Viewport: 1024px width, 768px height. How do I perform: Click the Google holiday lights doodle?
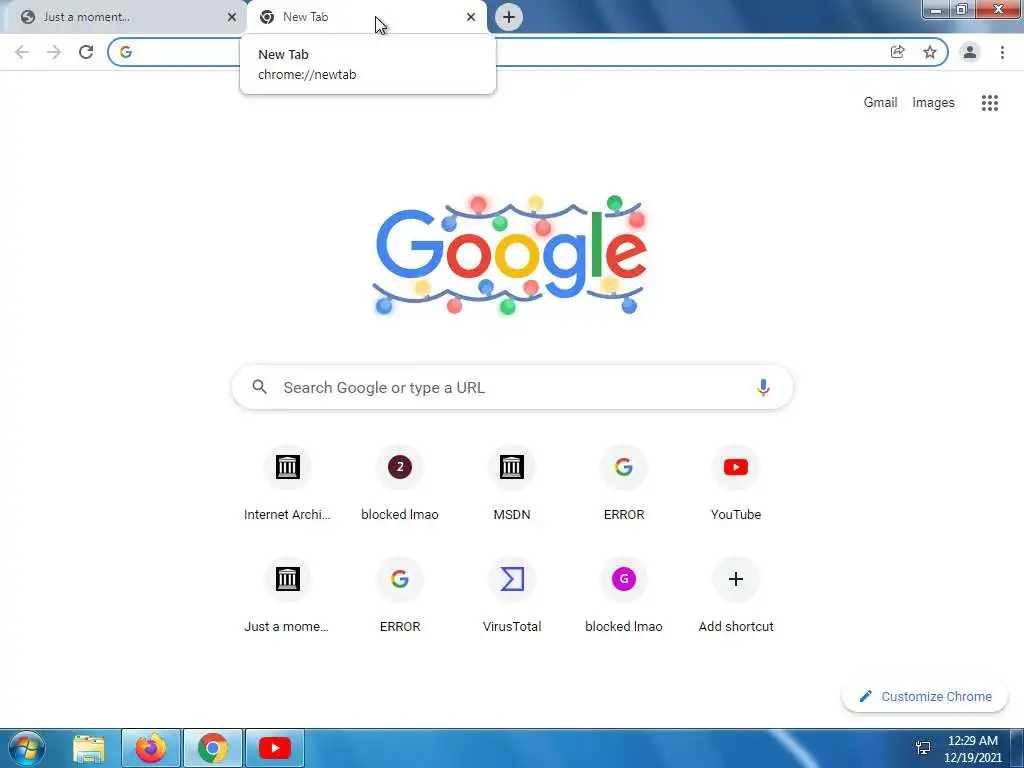511,254
